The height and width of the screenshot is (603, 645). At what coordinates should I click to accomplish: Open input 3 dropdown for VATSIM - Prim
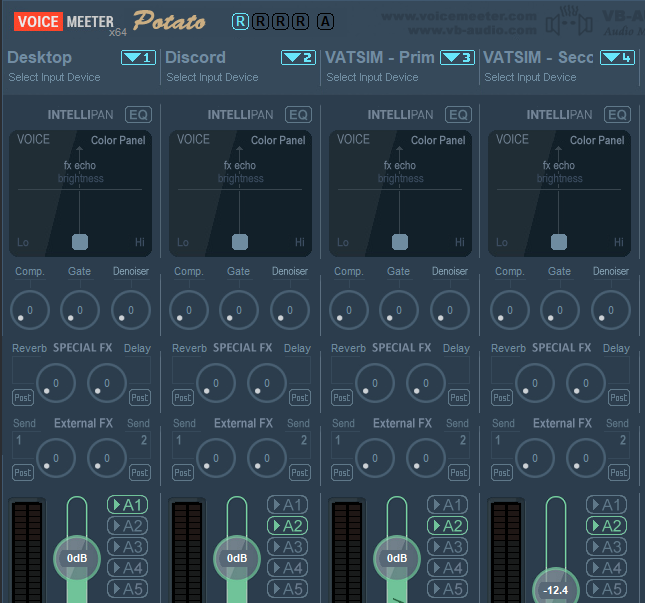pyautogui.click(x=457, y=58)
